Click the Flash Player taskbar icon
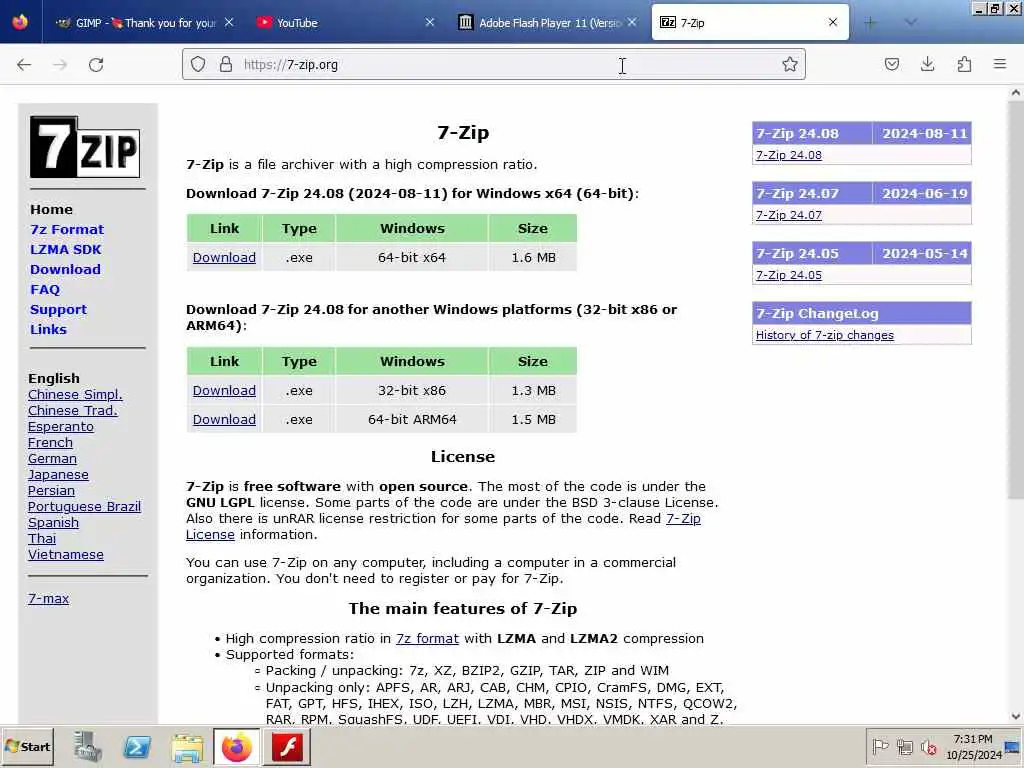 [287, 746]
